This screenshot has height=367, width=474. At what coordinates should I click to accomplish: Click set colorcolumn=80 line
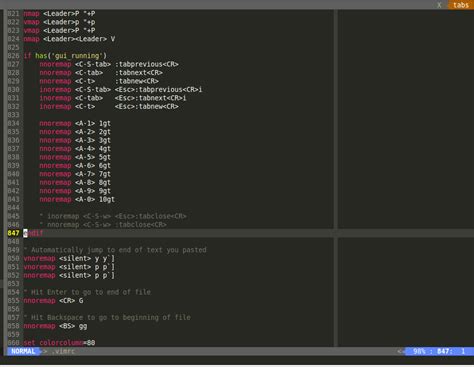click(x=59, y=343)
